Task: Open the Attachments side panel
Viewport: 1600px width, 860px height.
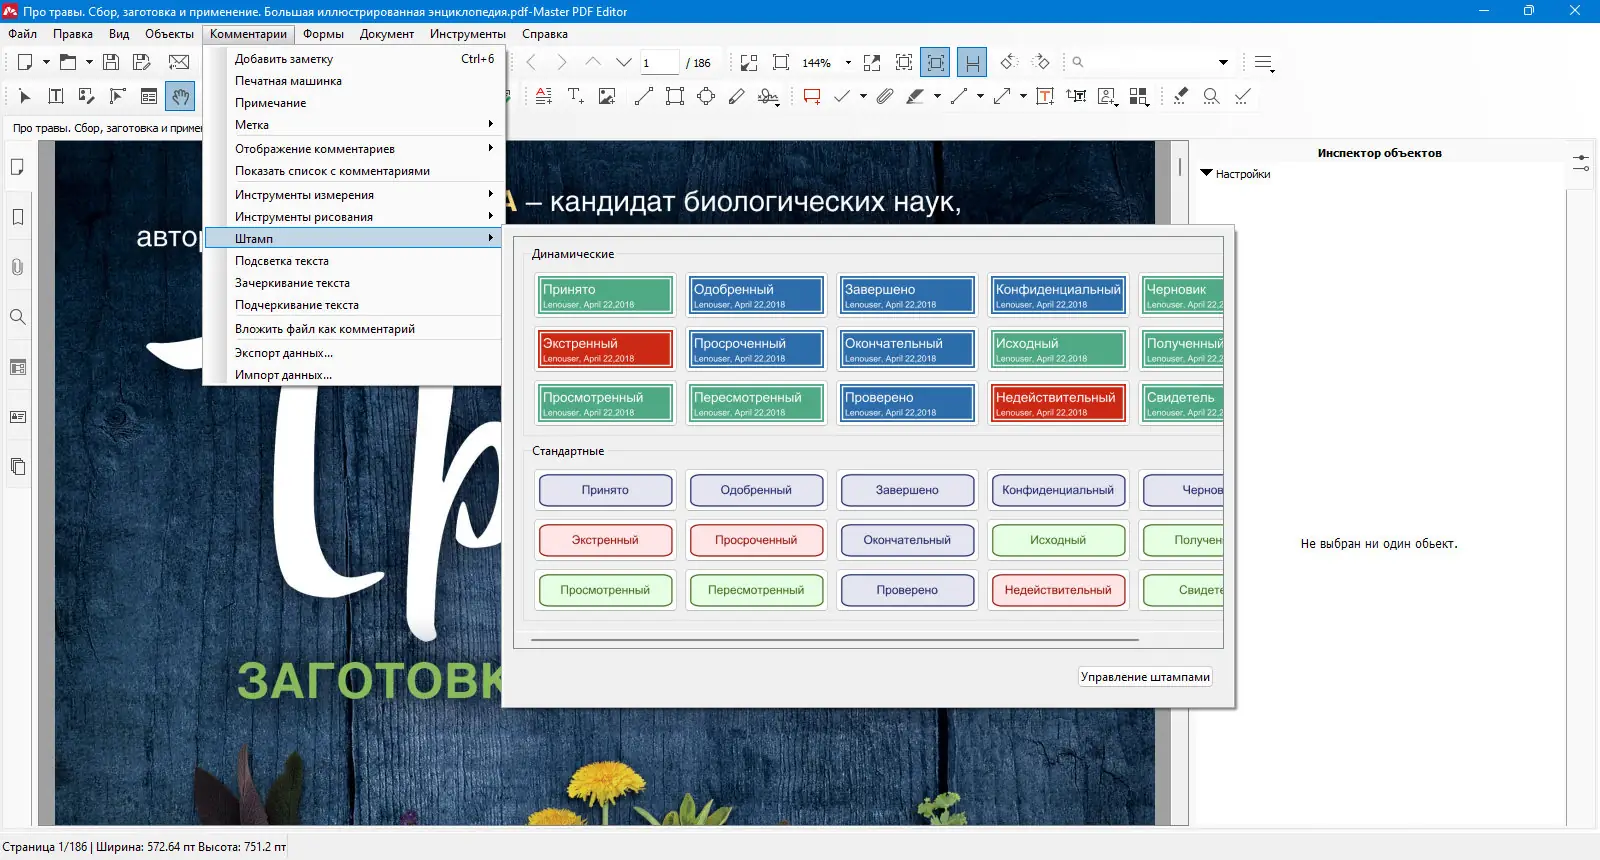Action: 18,267
